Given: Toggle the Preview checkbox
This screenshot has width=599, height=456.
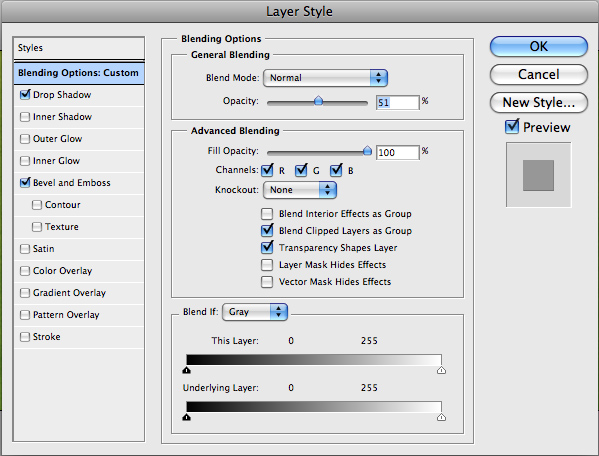Looking at the screenshot, I should click(x=512, y=126).
